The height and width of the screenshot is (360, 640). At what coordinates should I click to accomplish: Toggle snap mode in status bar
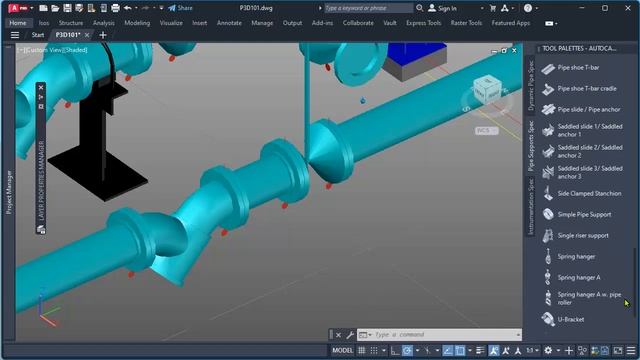pos(374,350)
